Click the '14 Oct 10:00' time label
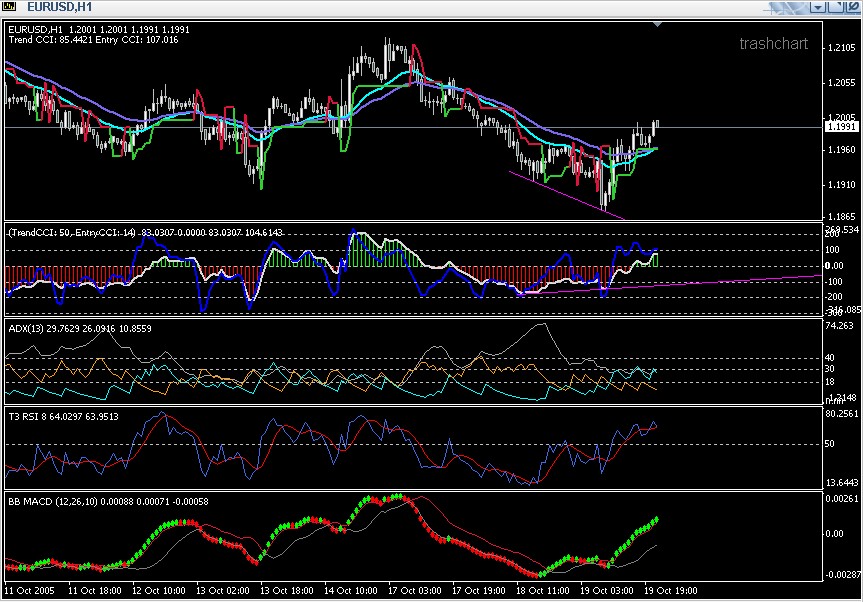The image size is (863, 602). coord(351,591)
